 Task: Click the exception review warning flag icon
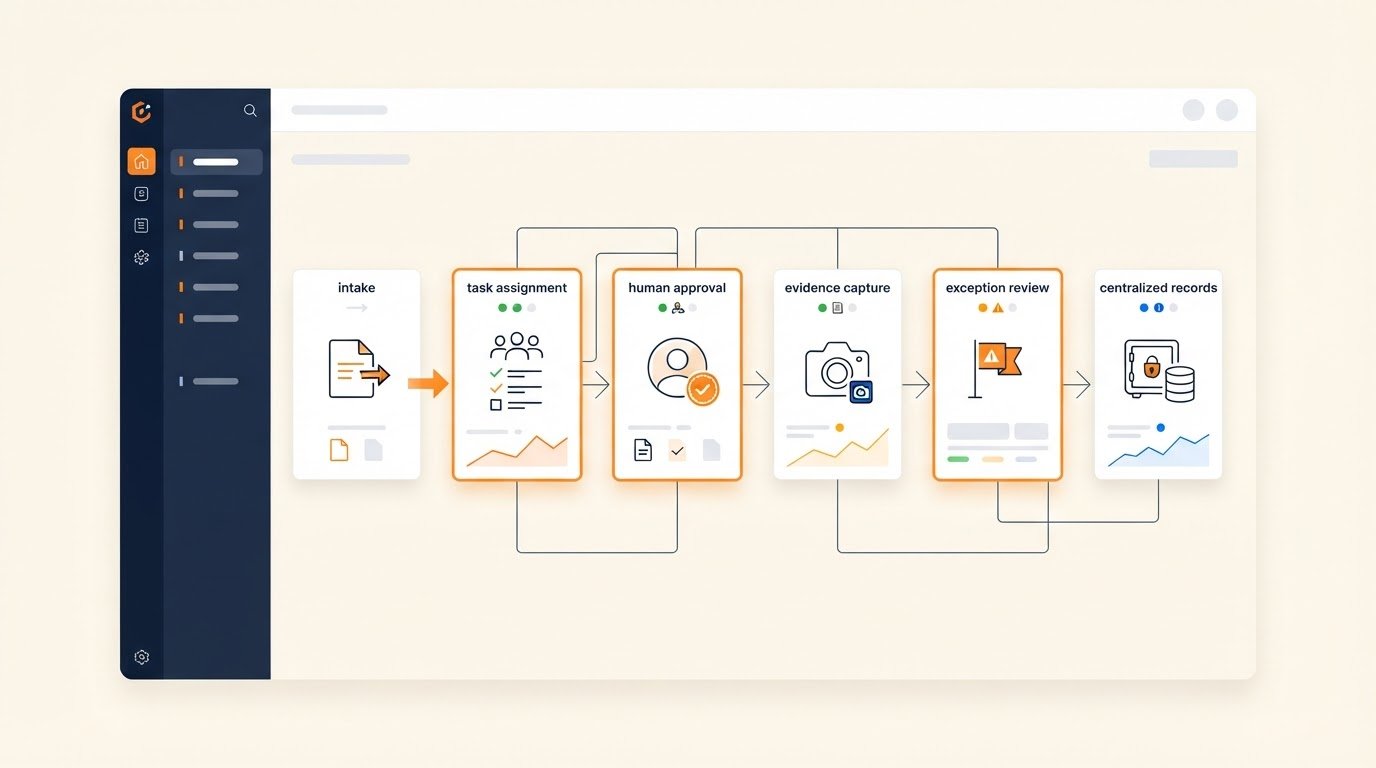click(x=995, y=368)
